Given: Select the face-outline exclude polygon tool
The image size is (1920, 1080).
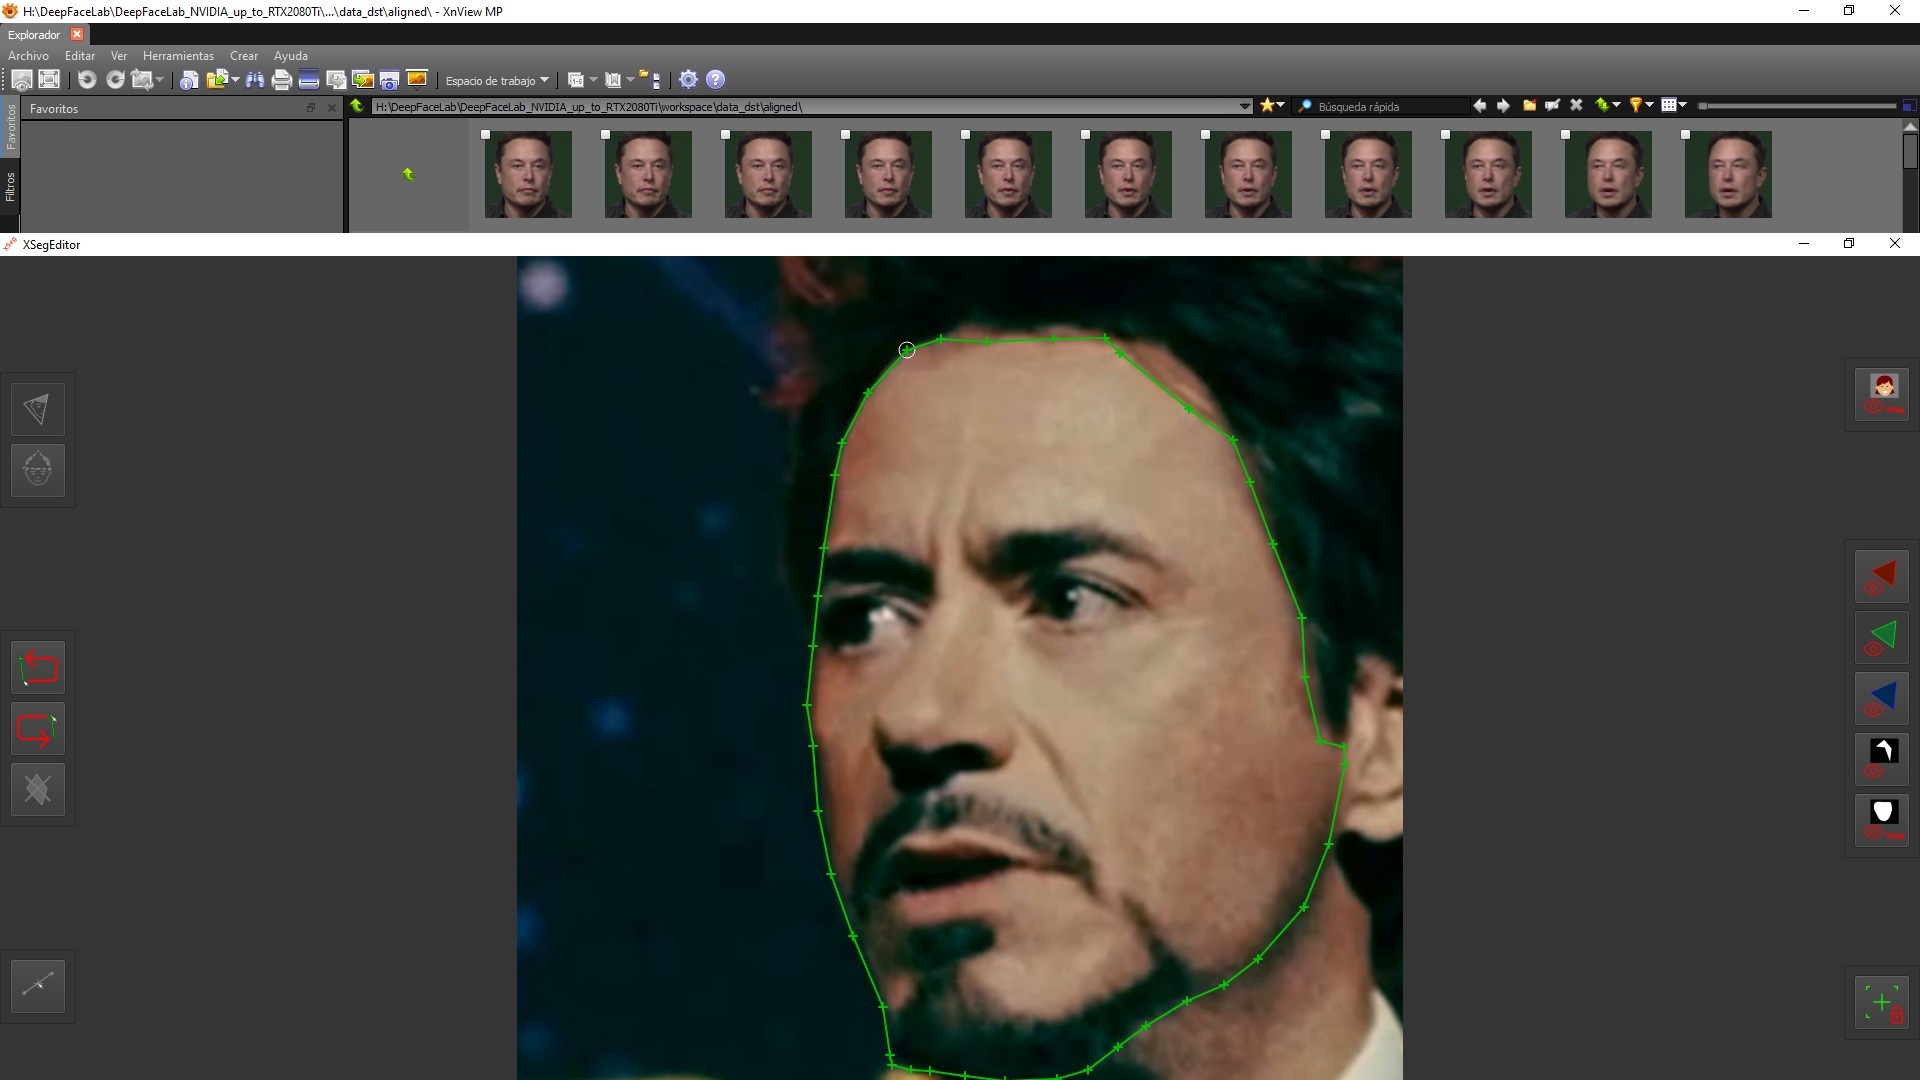Looking at the screenshot, I should 37,470.
